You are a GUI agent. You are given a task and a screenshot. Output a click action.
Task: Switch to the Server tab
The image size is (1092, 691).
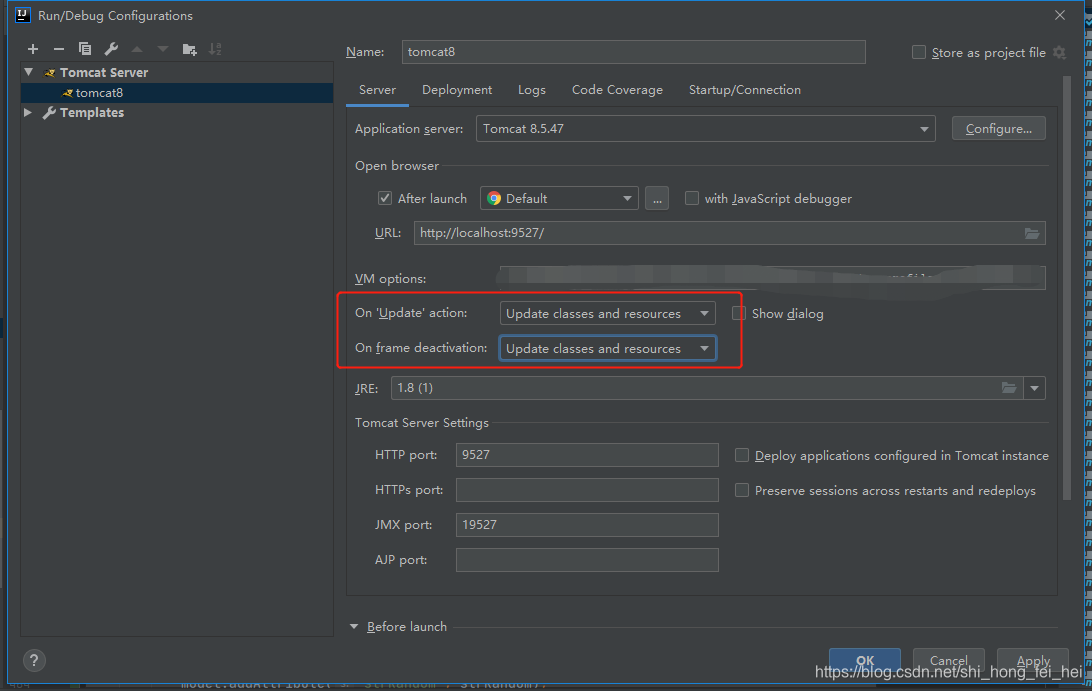[x=377, y=90]
